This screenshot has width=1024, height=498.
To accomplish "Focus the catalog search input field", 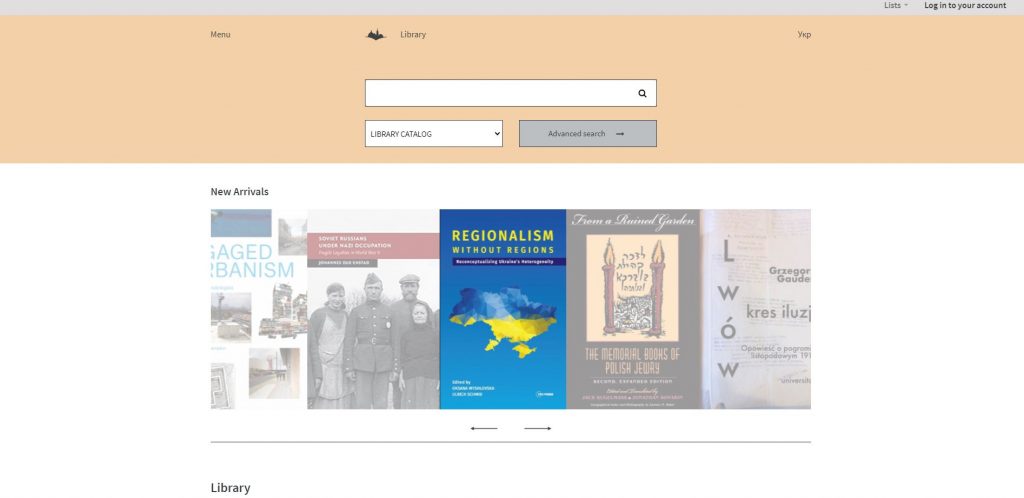I will 500,93.
